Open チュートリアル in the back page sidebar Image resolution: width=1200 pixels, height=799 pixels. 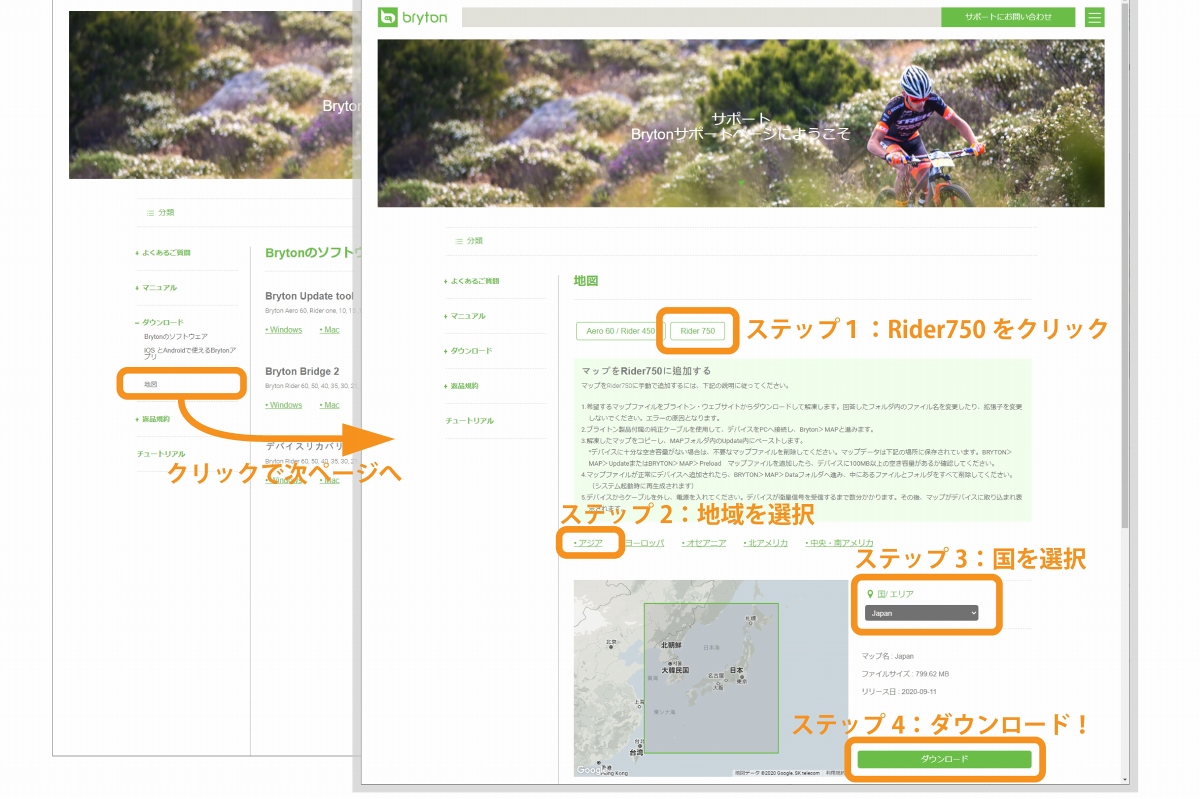pos(161,454)
